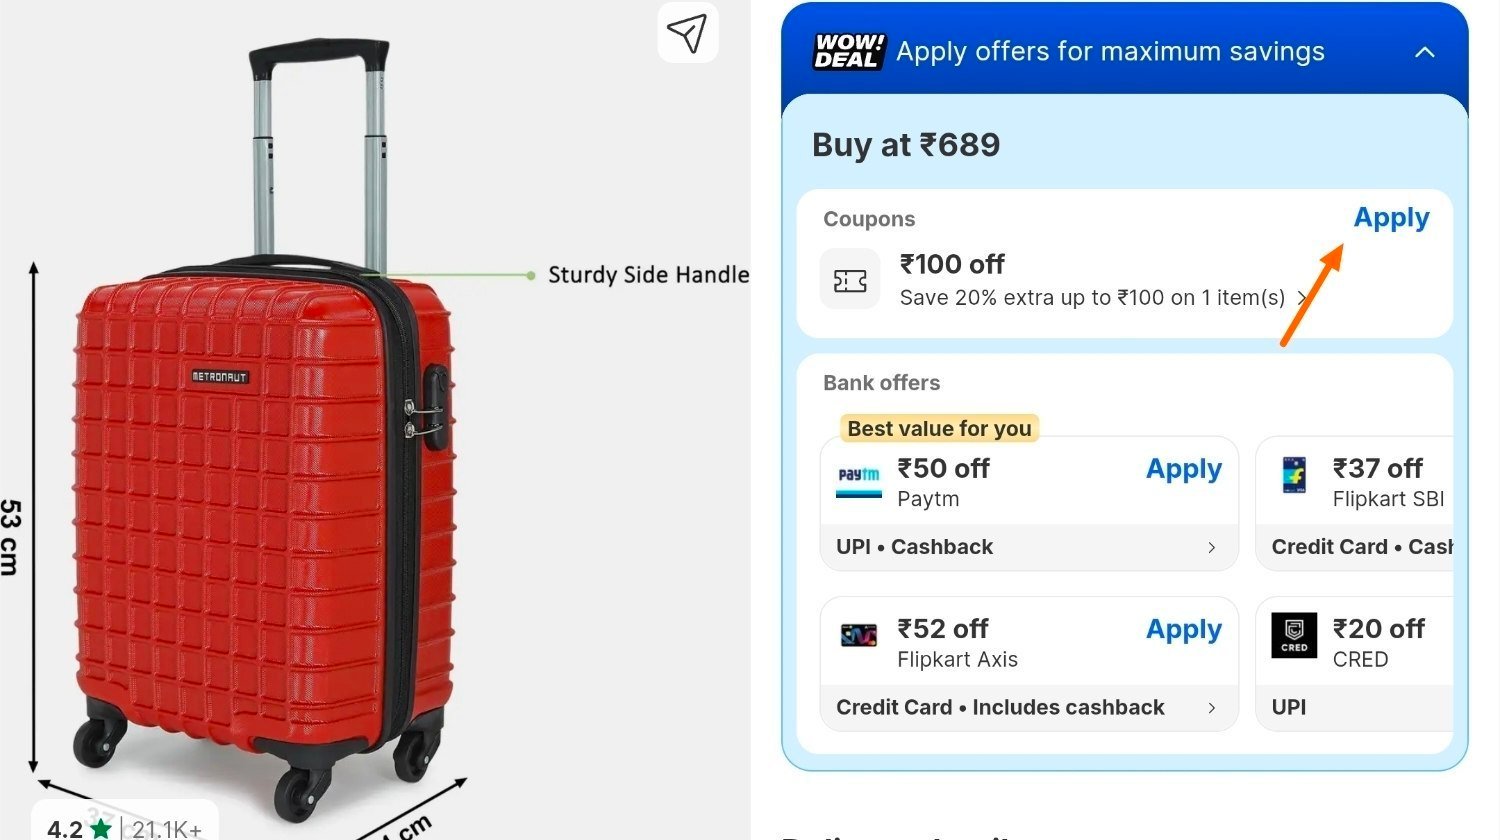The image size is (1500, 840).
Task: Tap the share arrow icon
Action: click(x=687, y=32)
